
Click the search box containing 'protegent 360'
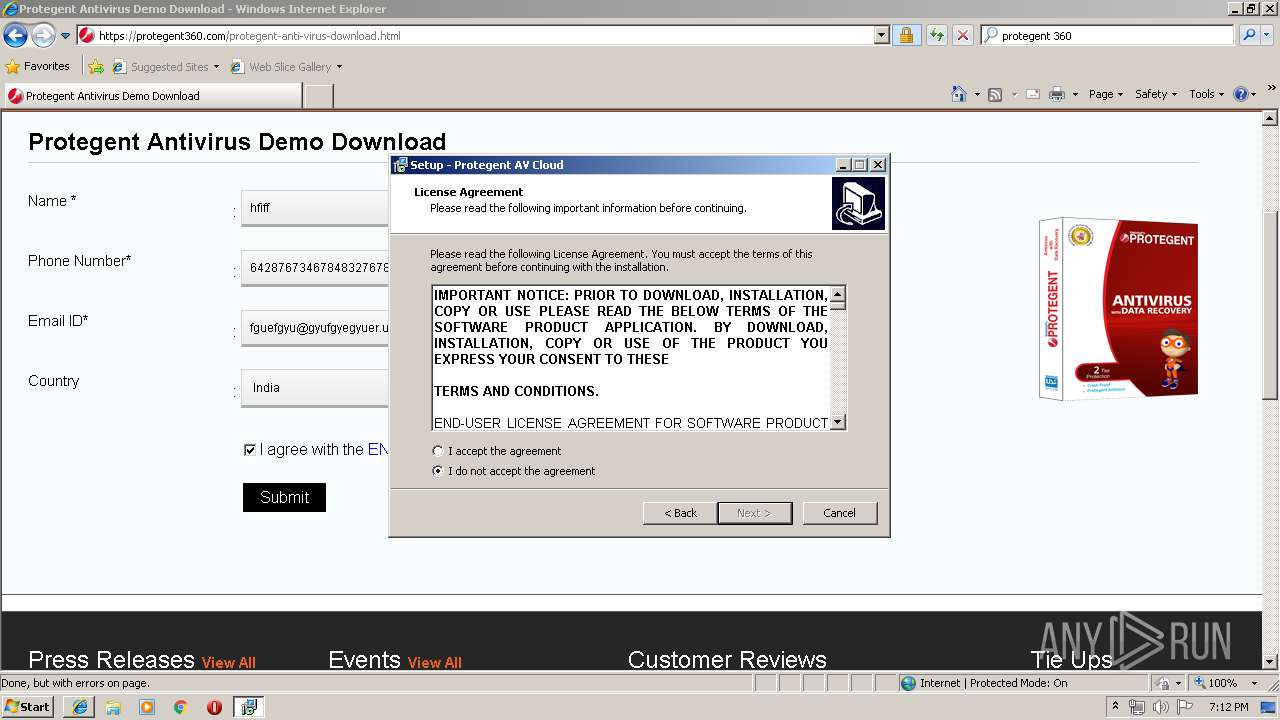pos(1107,35)
